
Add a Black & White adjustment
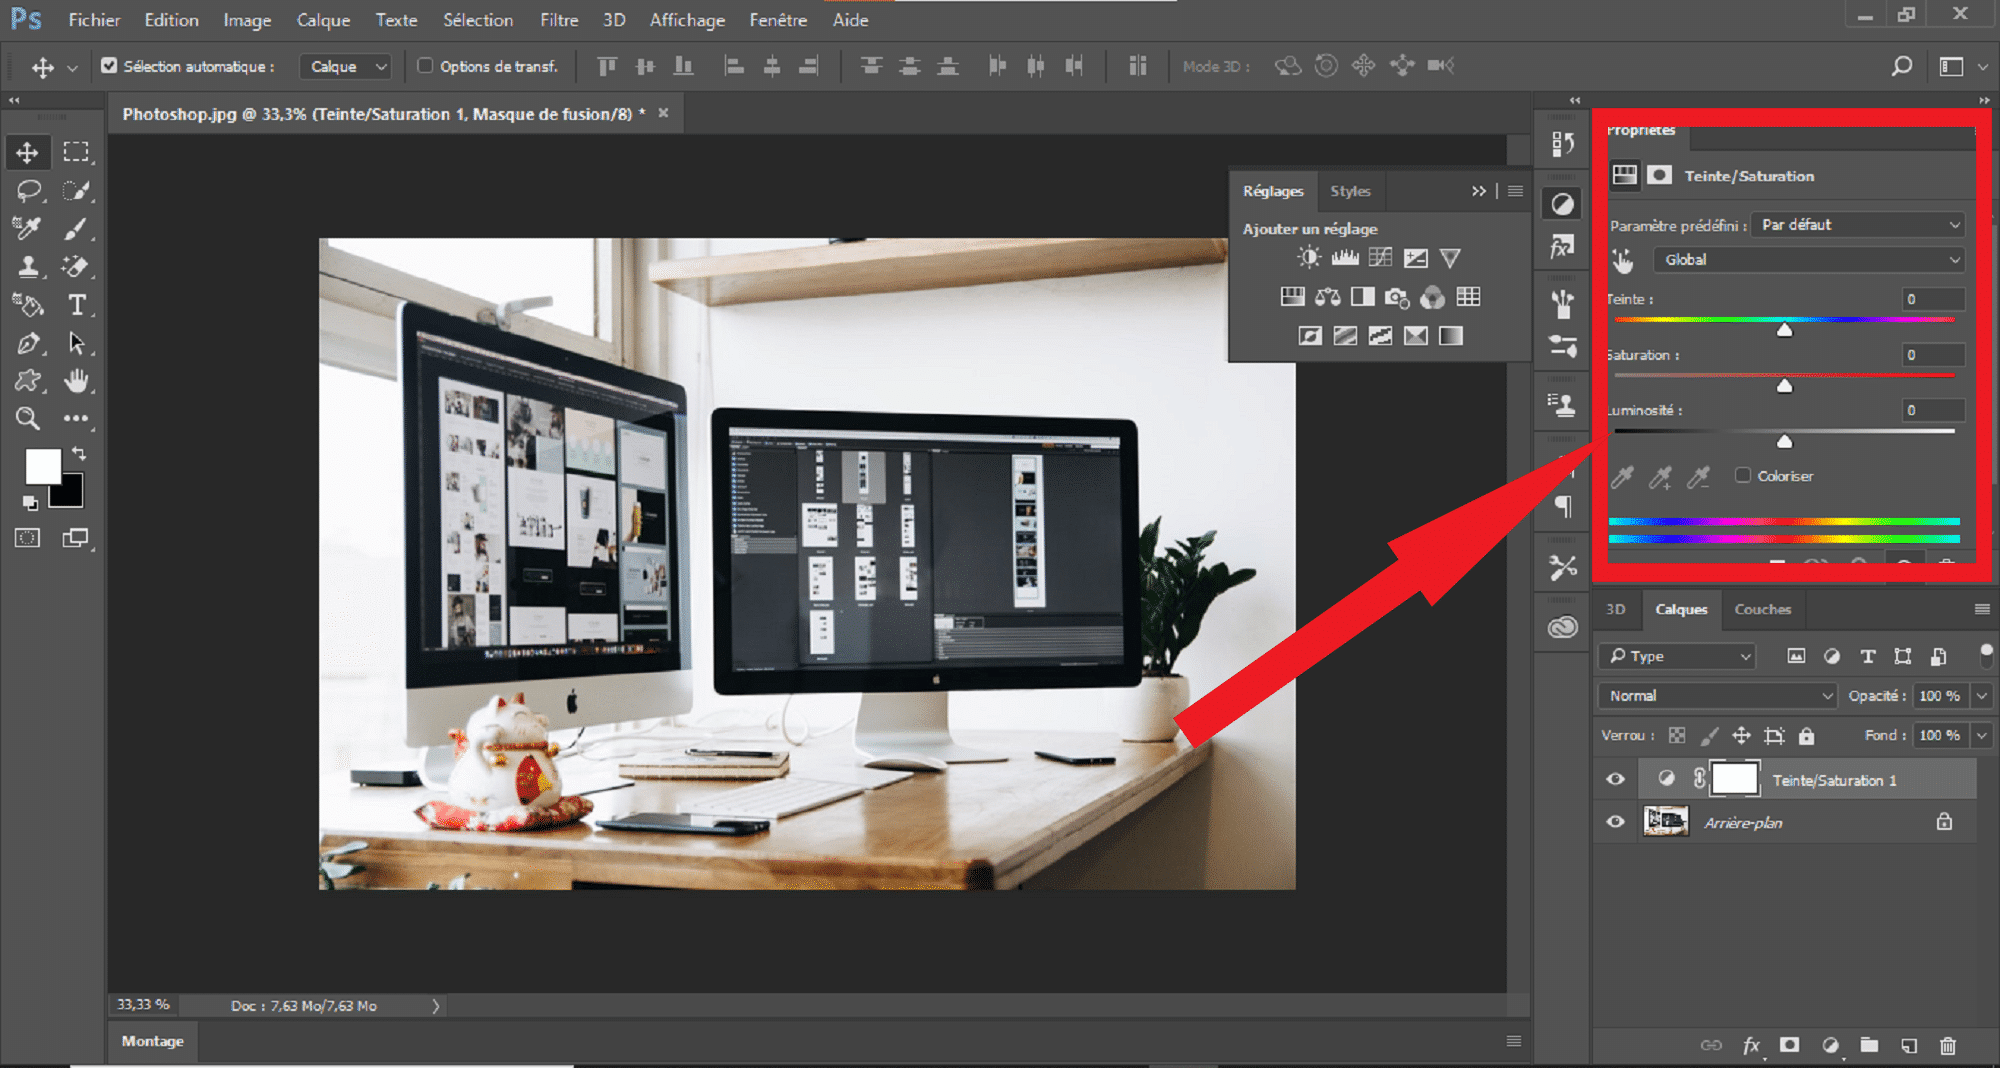[x=1363, y=297]
